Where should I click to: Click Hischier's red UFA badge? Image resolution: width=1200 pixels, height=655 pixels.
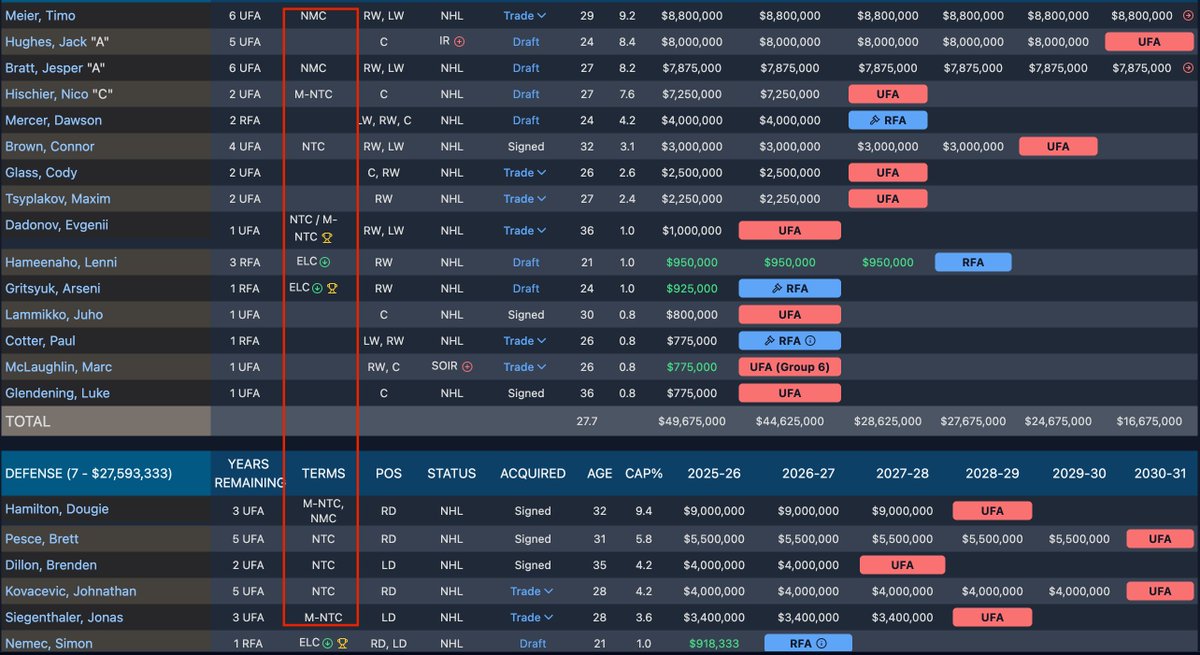coord(888,94)
